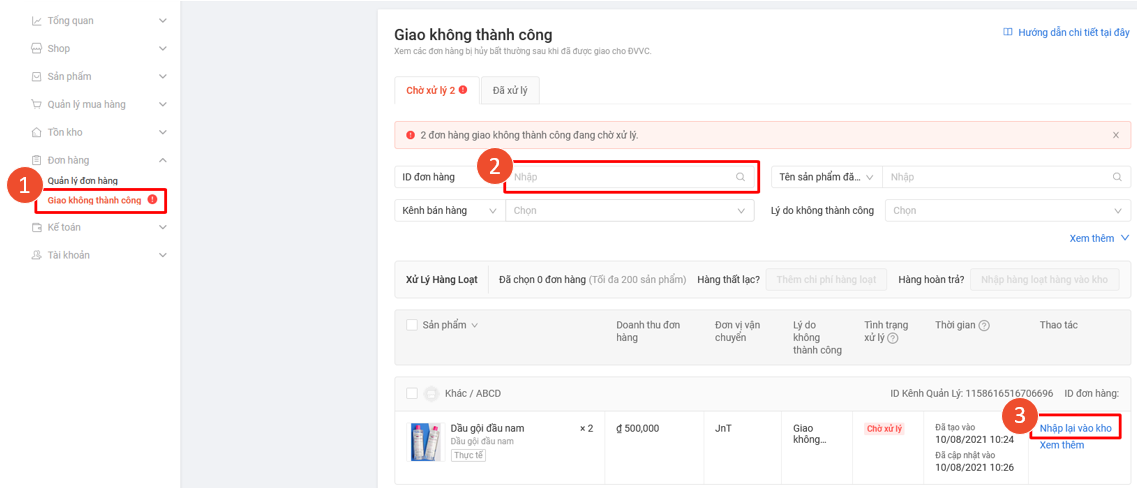Open Quản lý đơn hàng in sidebar
This screenshot has height=488, width=1137.
(x=83, y=181)
